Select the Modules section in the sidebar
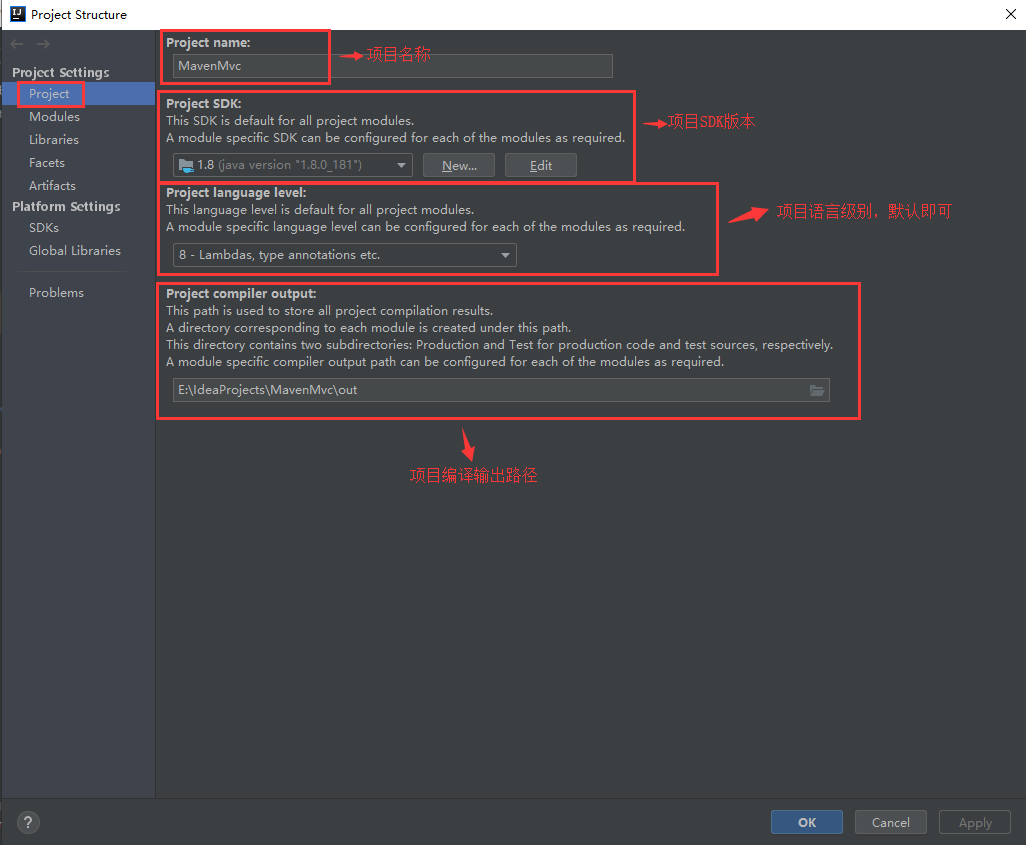 54,116
